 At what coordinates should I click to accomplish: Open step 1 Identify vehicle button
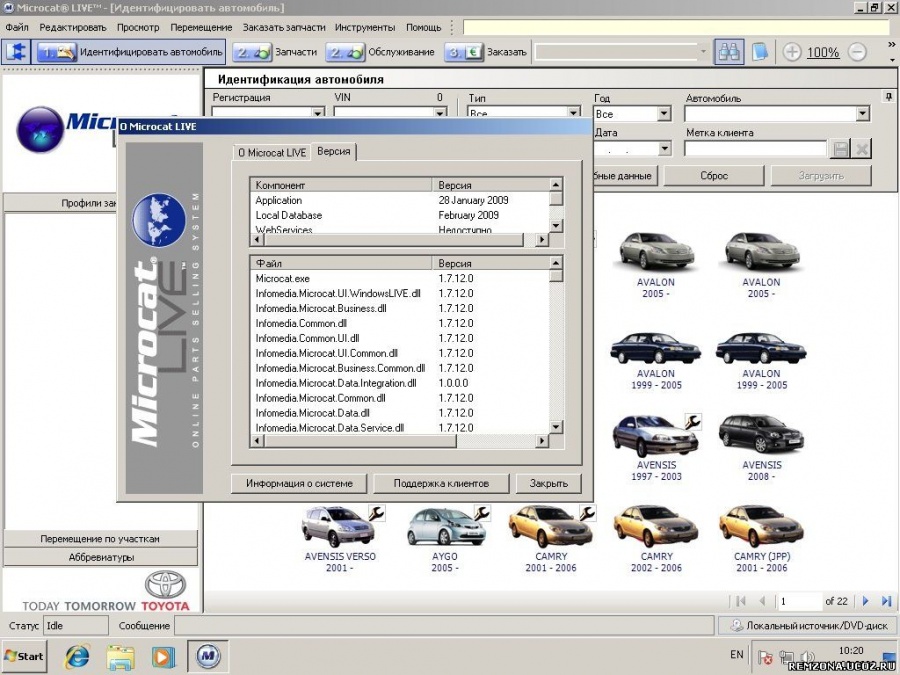[130, 52]
